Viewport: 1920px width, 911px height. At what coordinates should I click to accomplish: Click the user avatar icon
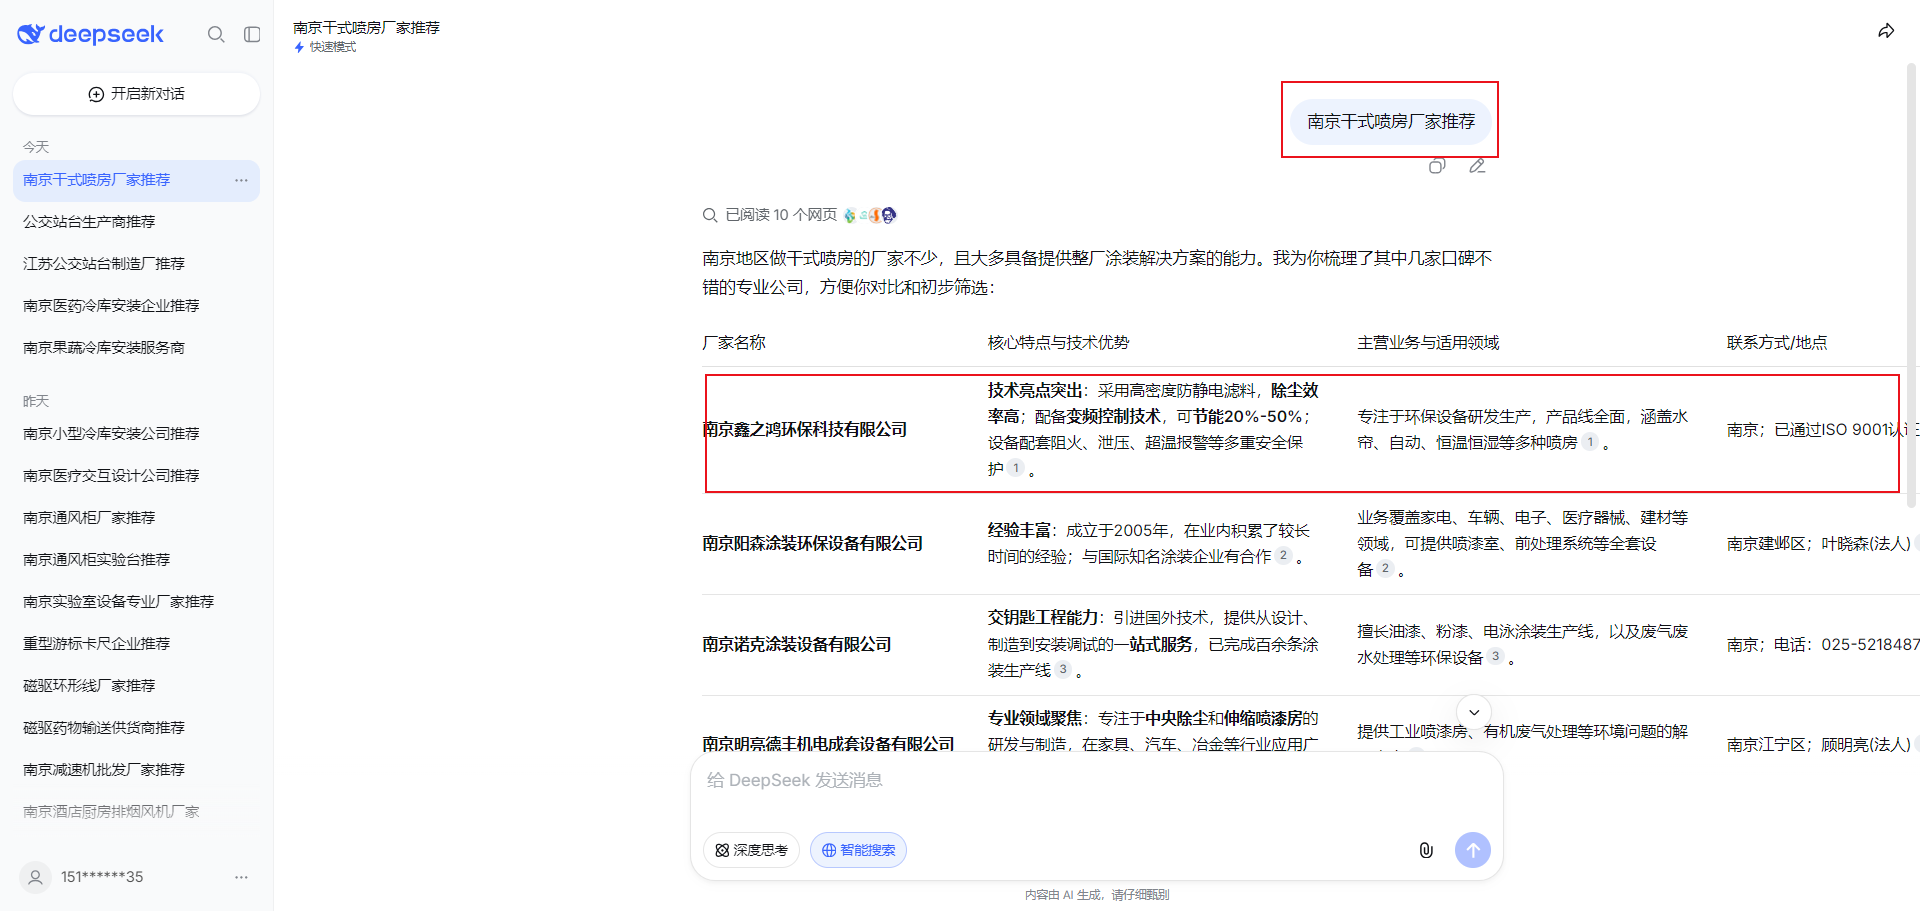35,877
